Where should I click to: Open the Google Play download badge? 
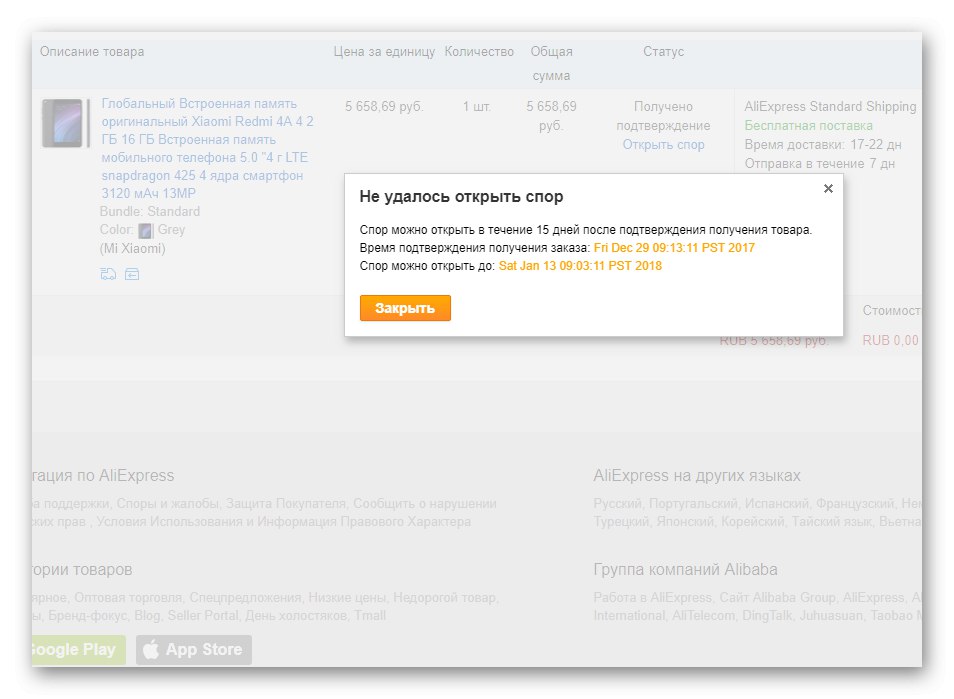click(x=79, y=650)
